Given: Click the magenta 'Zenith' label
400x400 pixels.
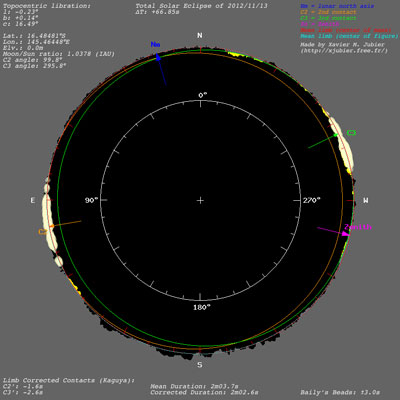Looking at the screenshot, I should click(x=358, y=227).
